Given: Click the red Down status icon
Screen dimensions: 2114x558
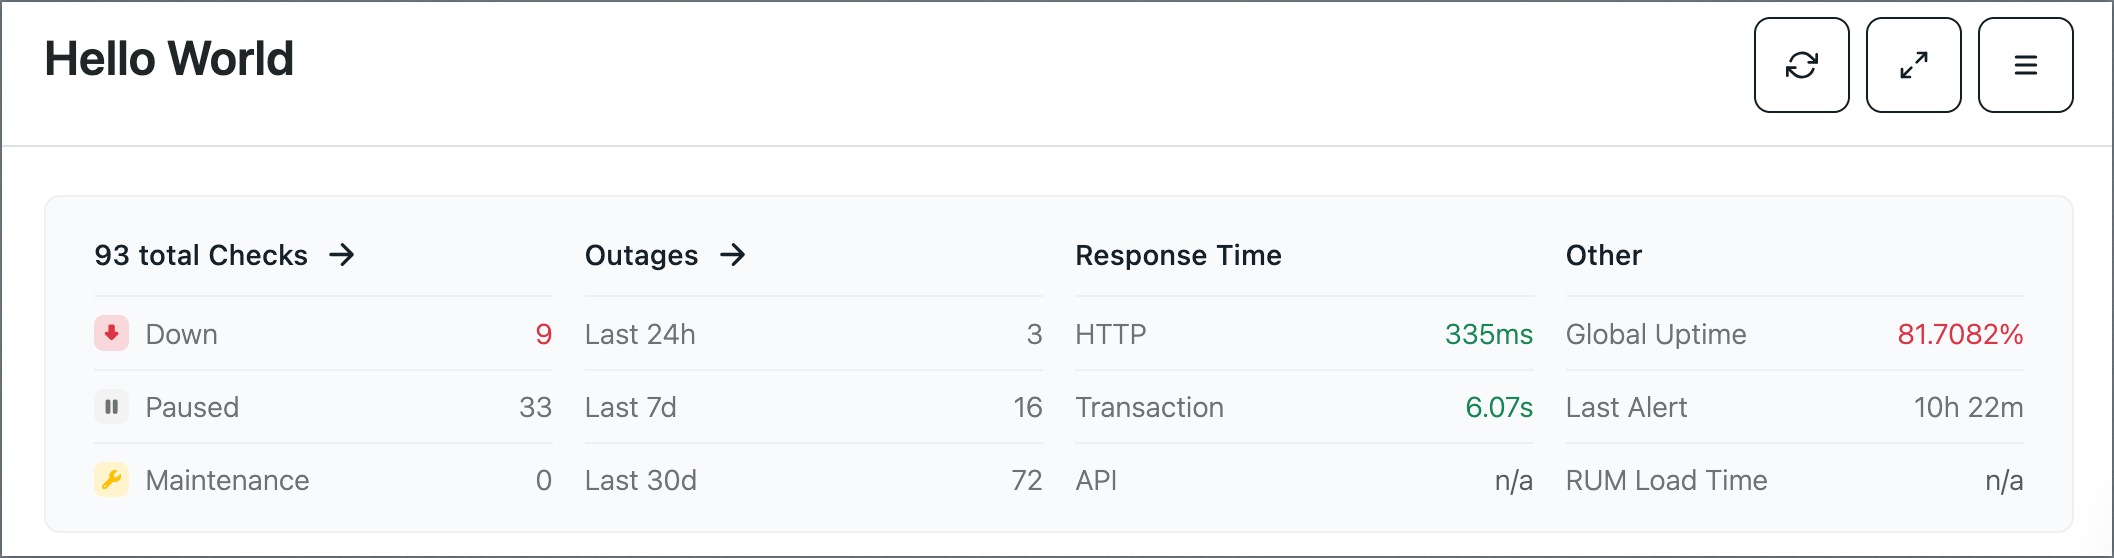Looking at the screenshot, I should tap(111, 333).
